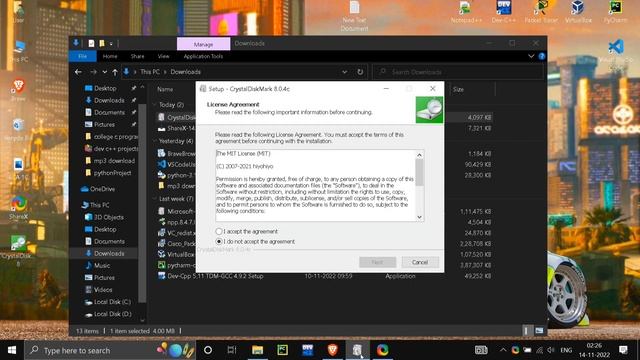Sort by the Size column header

(458, 89)
